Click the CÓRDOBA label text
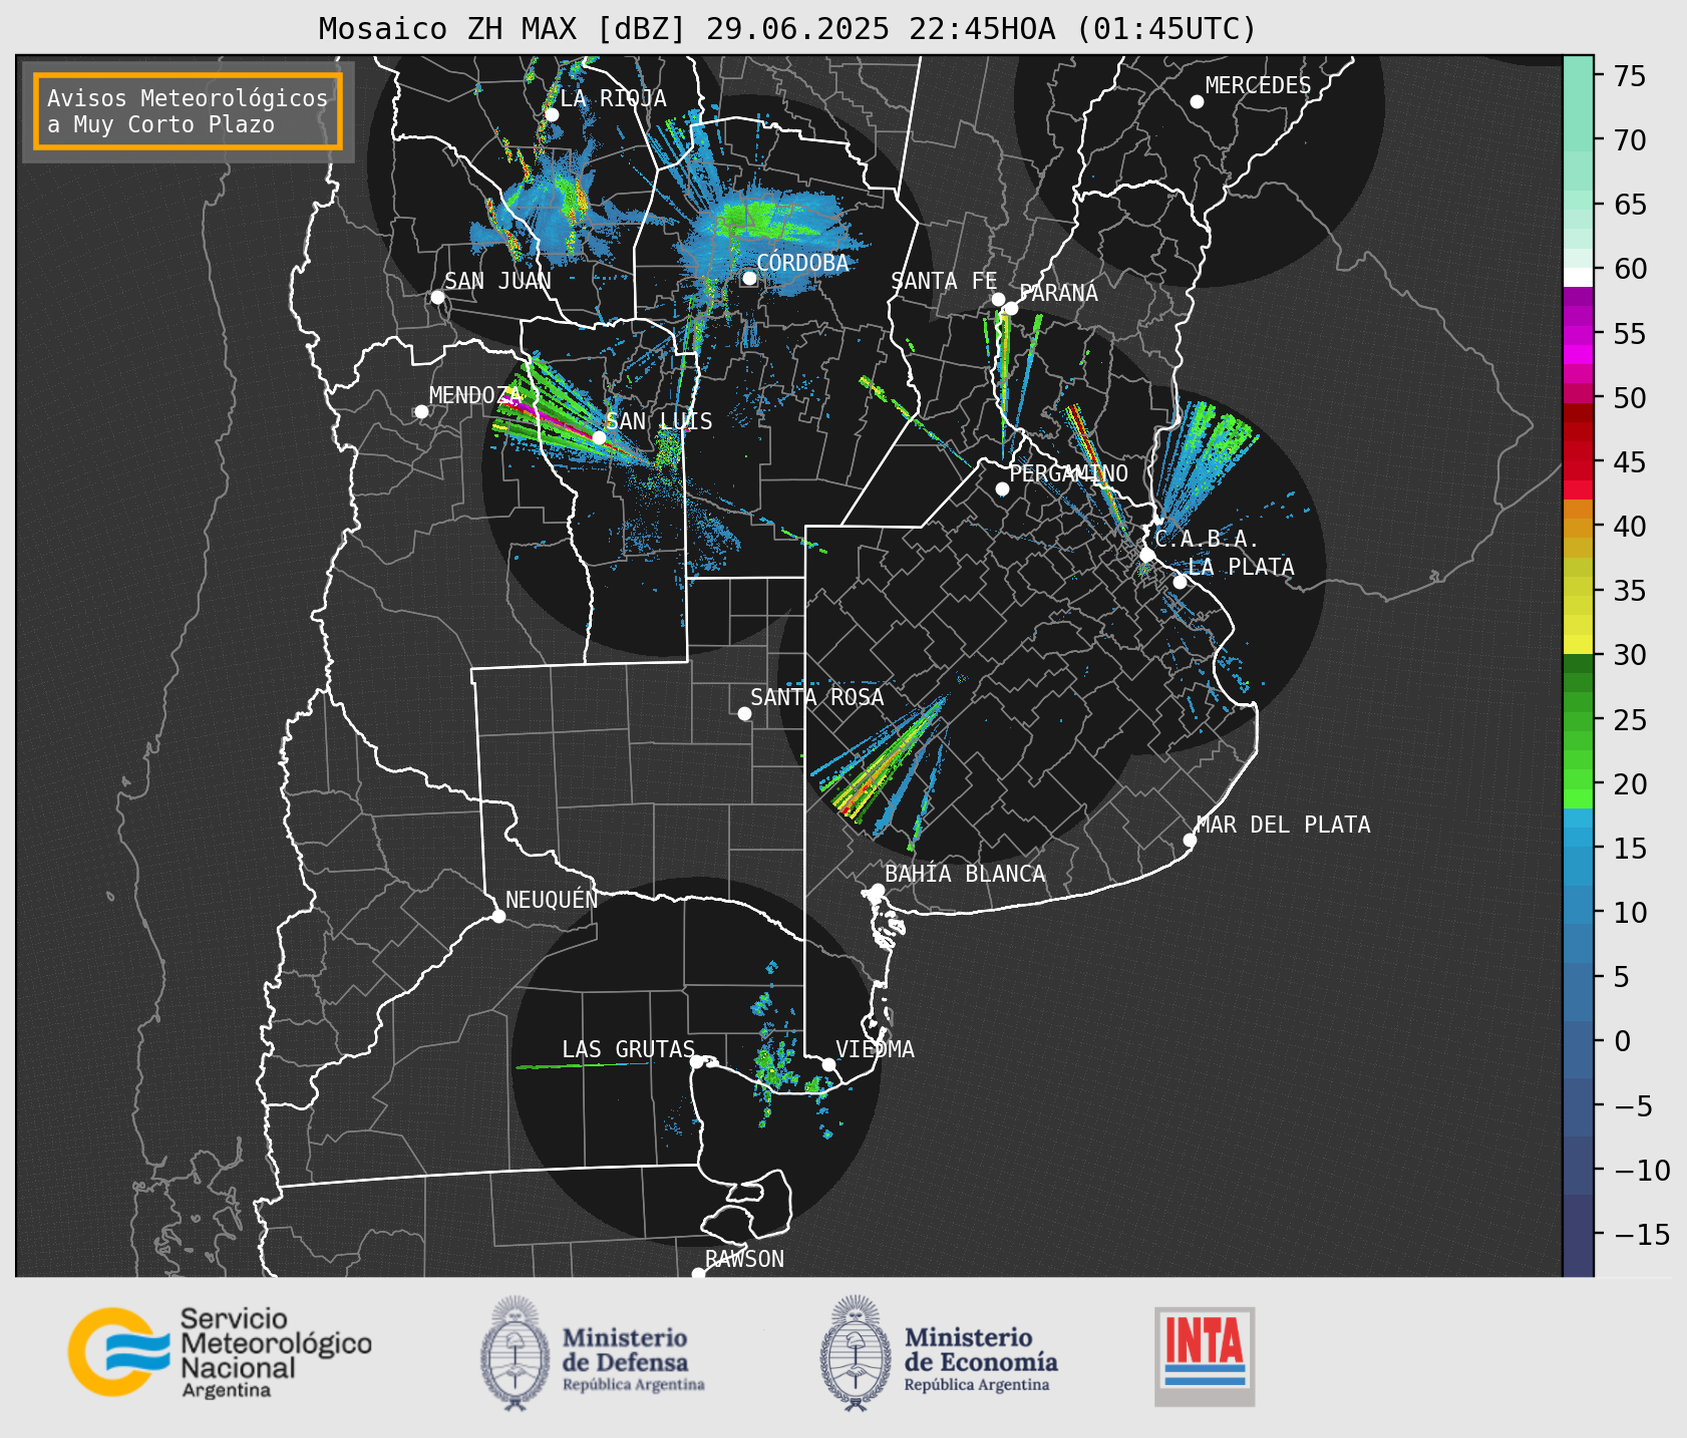This screenshot has width=1687, height=1438. [x=802, y=263]
